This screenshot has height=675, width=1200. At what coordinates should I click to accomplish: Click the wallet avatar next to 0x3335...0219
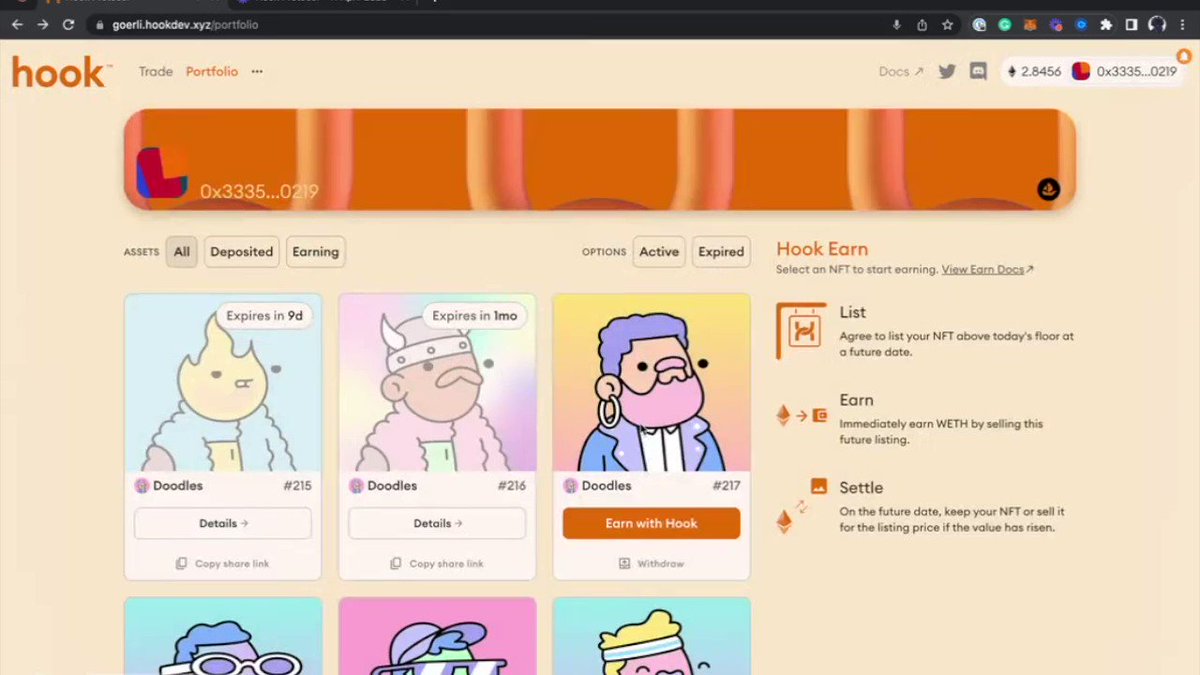click(x=1081, y=71)
